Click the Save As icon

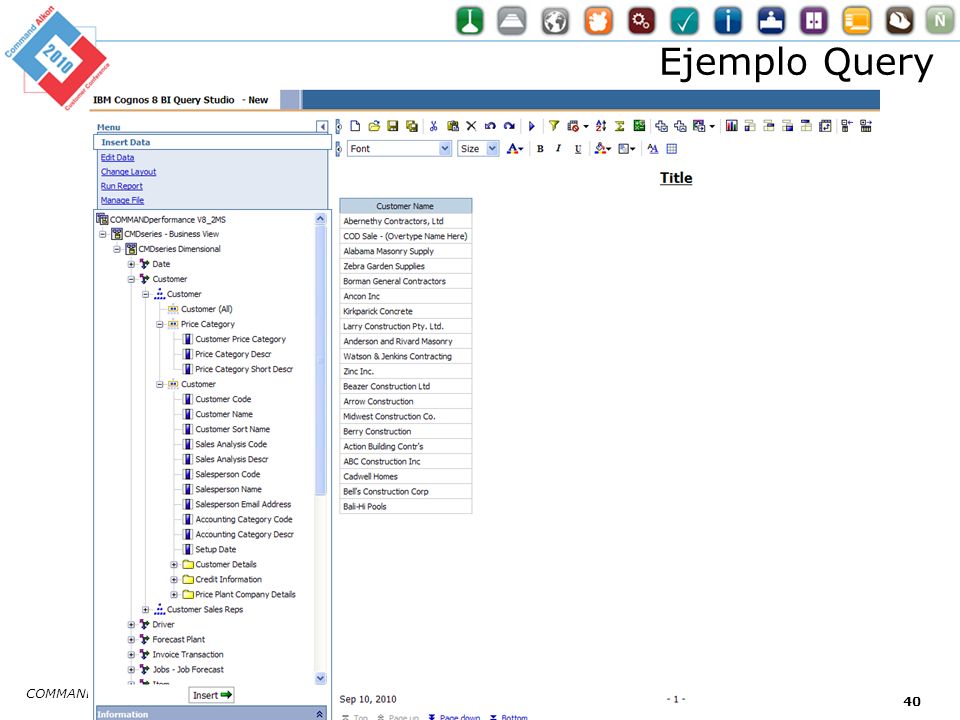point(411,126)
